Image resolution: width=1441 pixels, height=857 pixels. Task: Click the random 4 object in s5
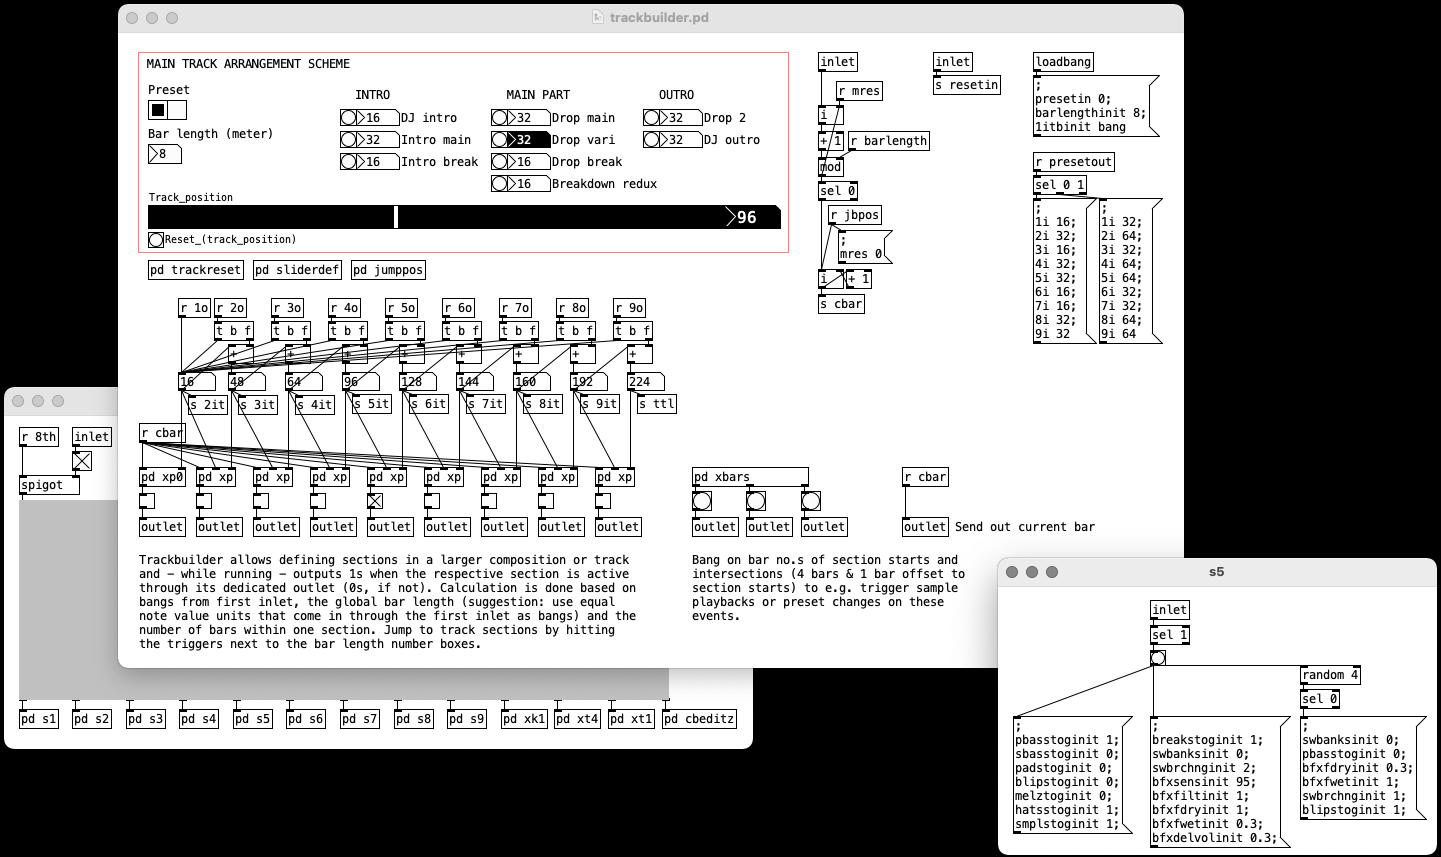tap(1330, 675)
